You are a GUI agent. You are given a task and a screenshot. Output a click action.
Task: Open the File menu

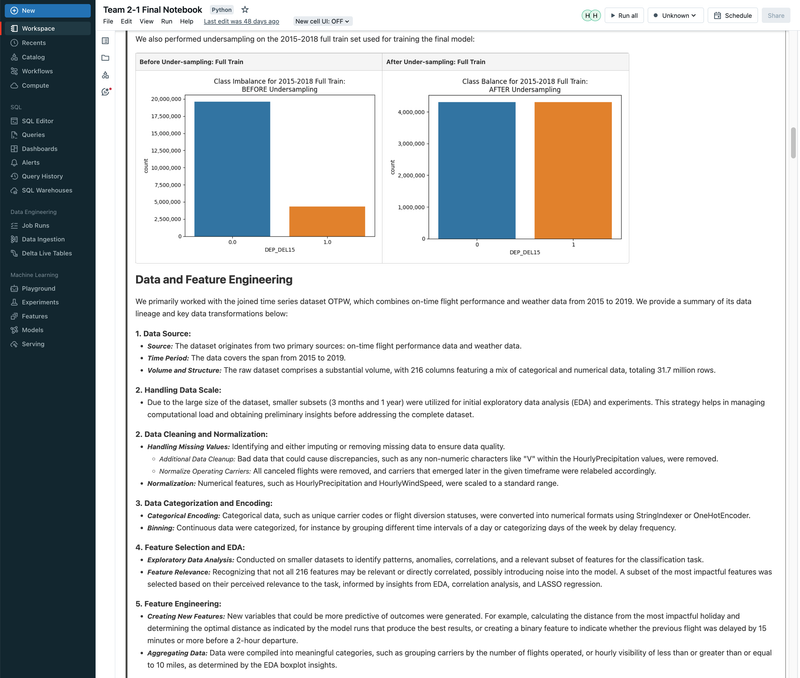(x=108, y=20)
